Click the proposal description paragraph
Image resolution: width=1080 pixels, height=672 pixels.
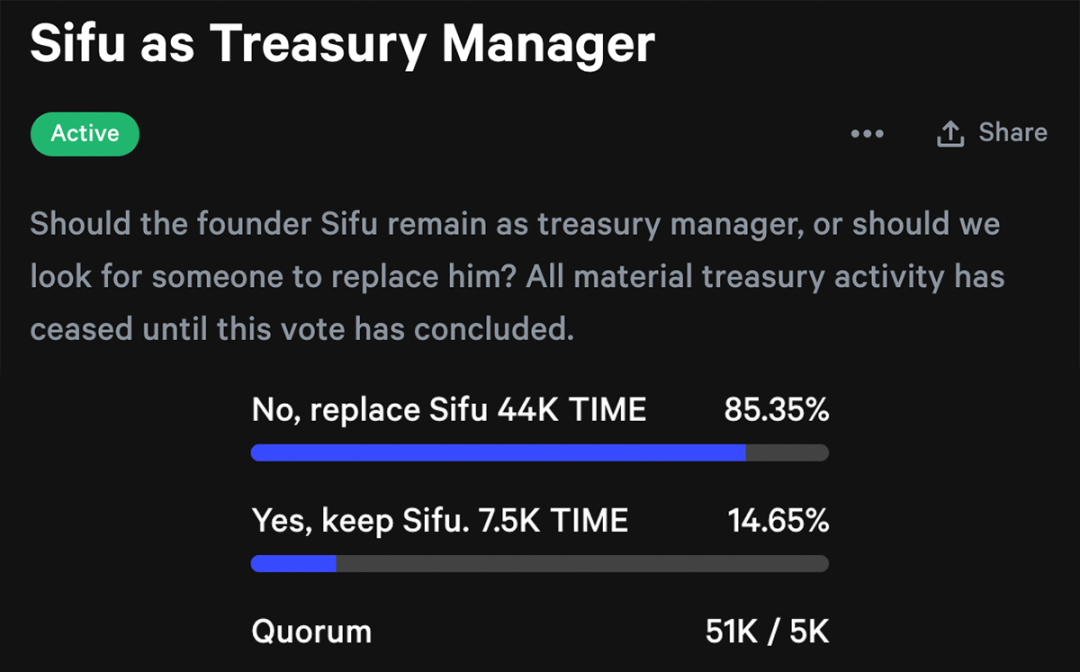pyautogui.click(x=517, y=276)
